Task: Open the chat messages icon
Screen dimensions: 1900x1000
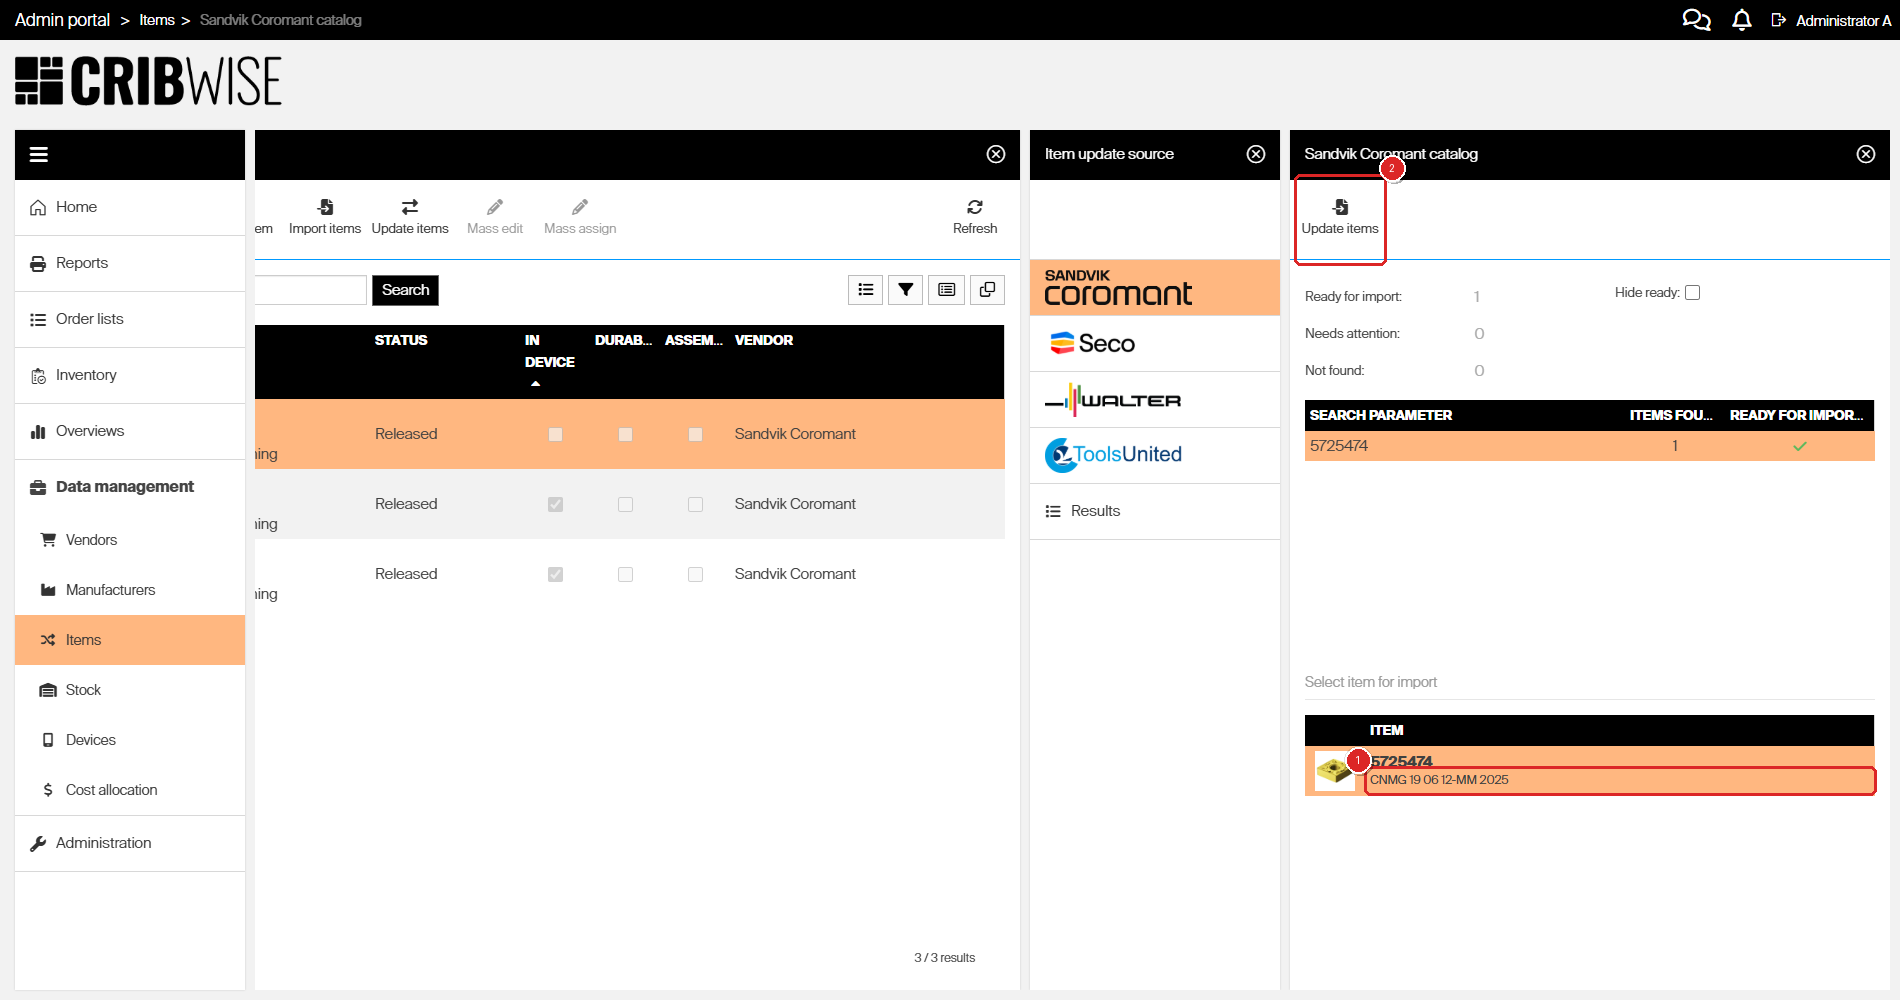Action: click(x=1696, y=20)
